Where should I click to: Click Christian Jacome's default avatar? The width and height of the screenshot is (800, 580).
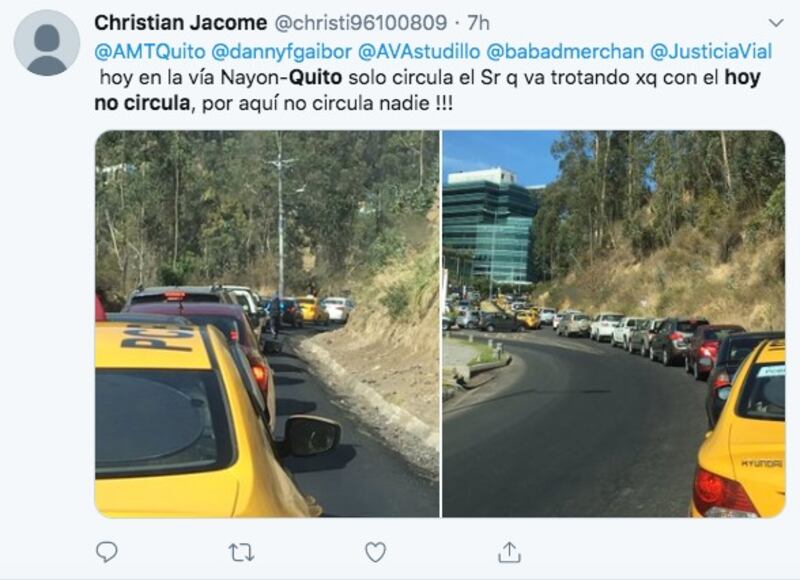coord(46,43)
